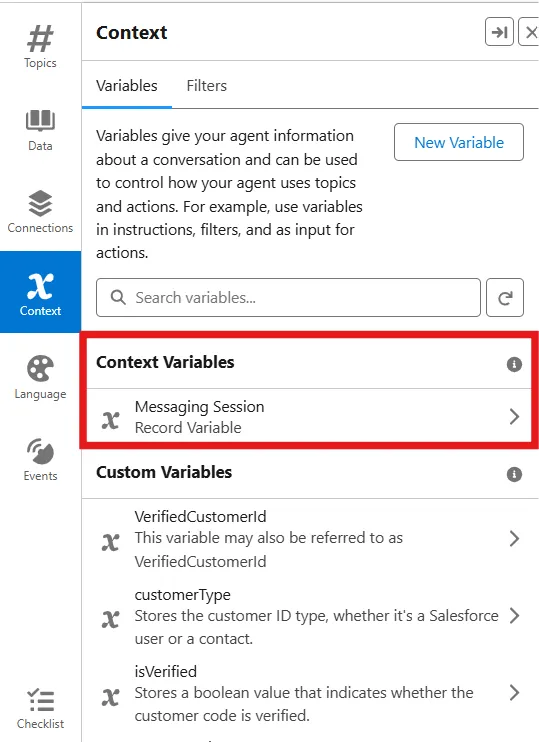Select the Context sidebar icon

click(x=40, y=292)
